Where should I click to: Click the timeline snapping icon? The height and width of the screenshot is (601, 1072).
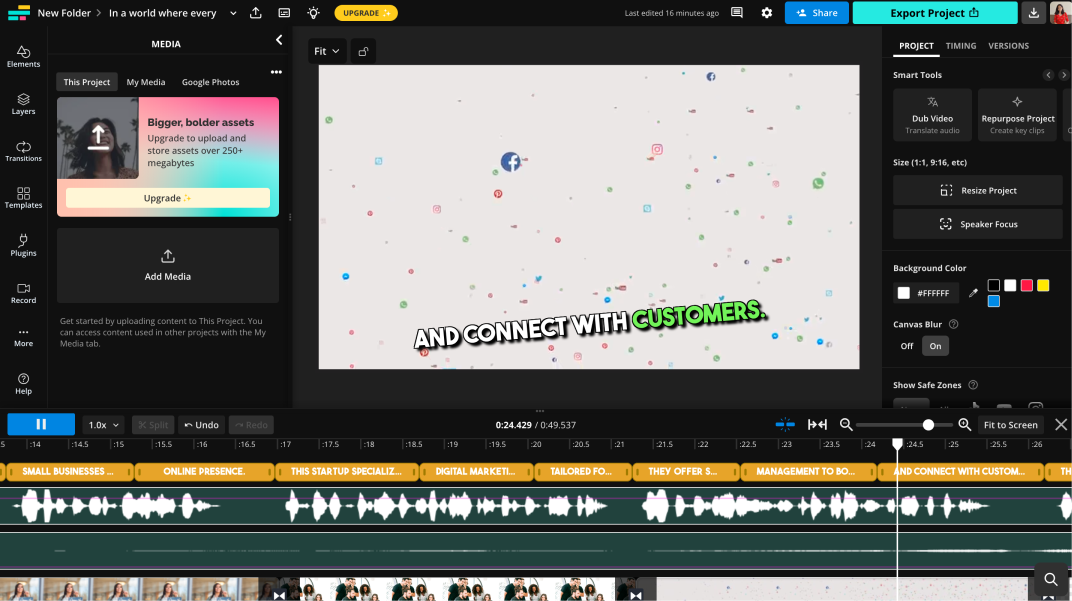(x=785, y=425)
